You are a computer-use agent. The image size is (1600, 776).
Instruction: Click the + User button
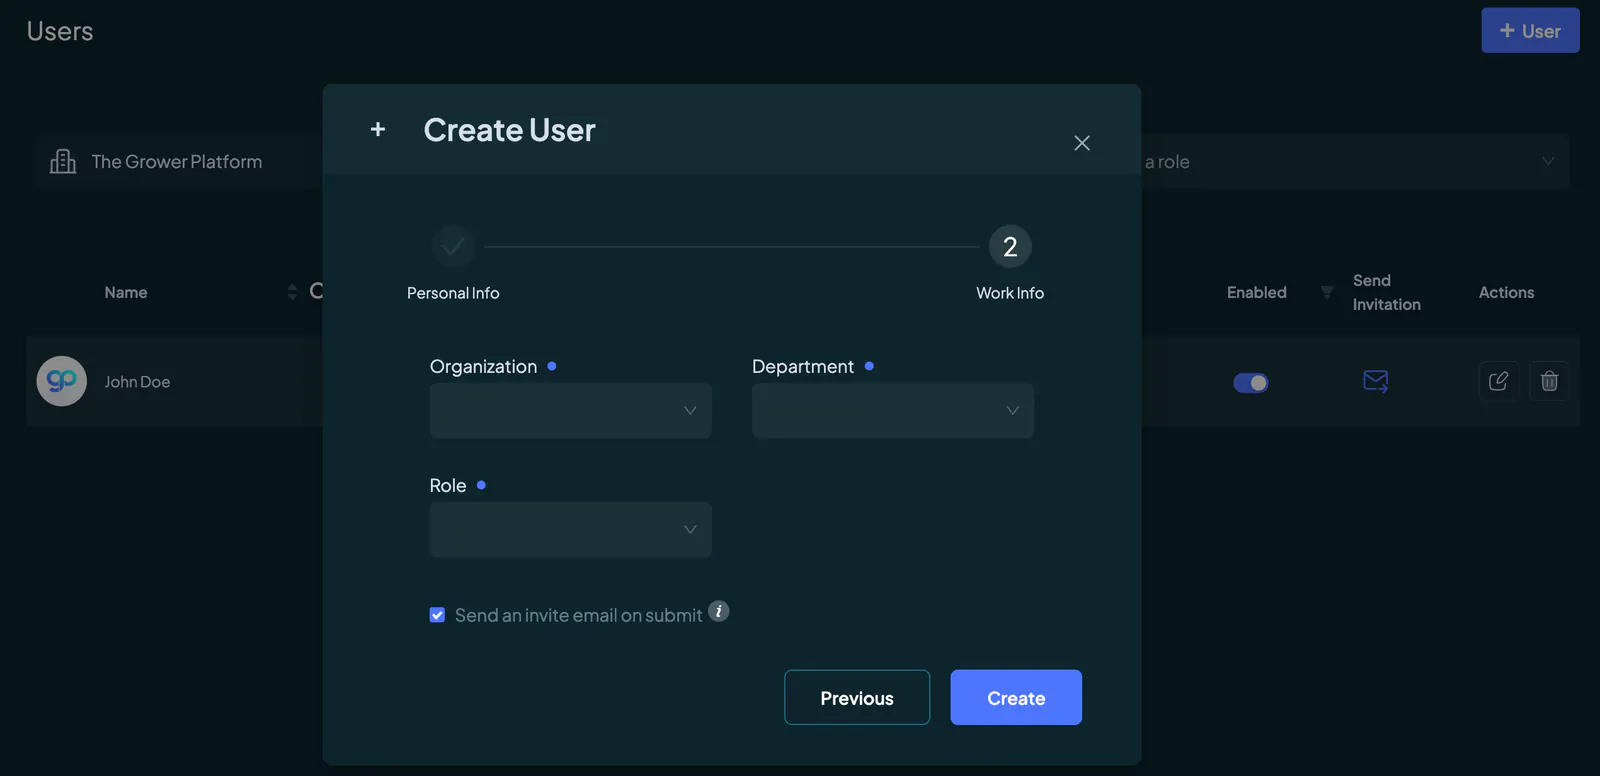tap(1530, 30)
